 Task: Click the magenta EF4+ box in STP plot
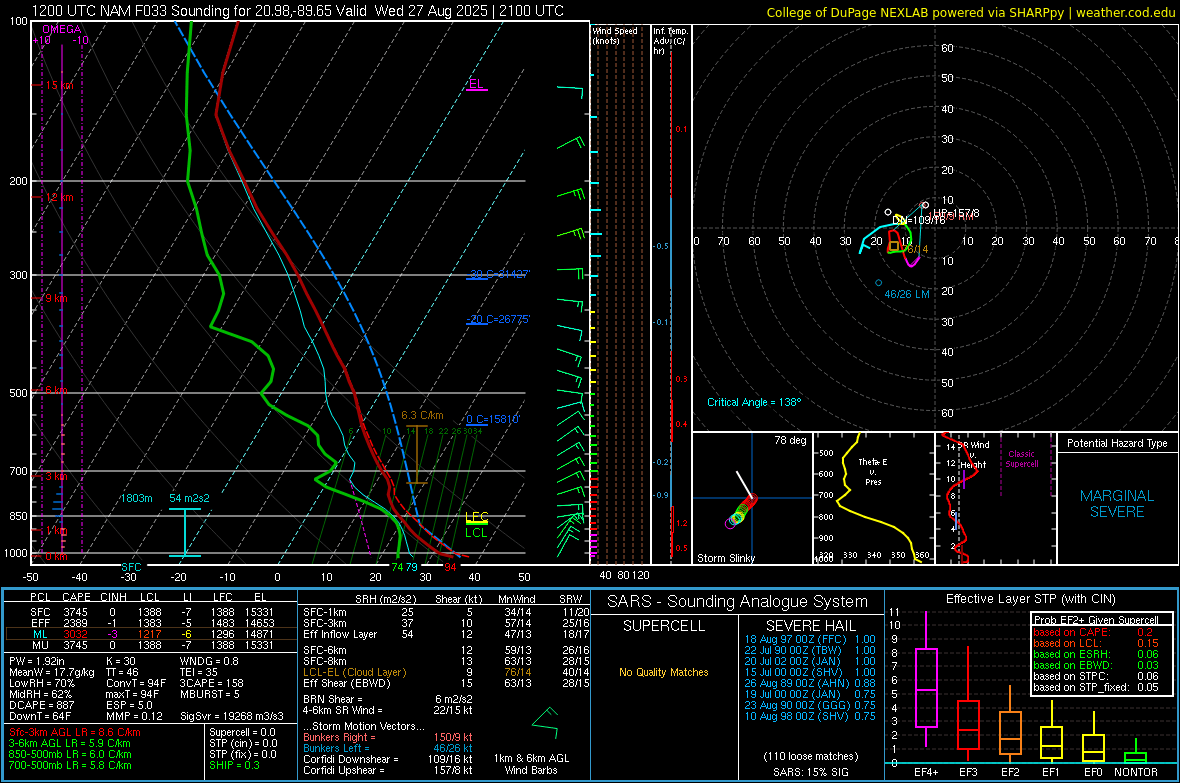[926, 687]
